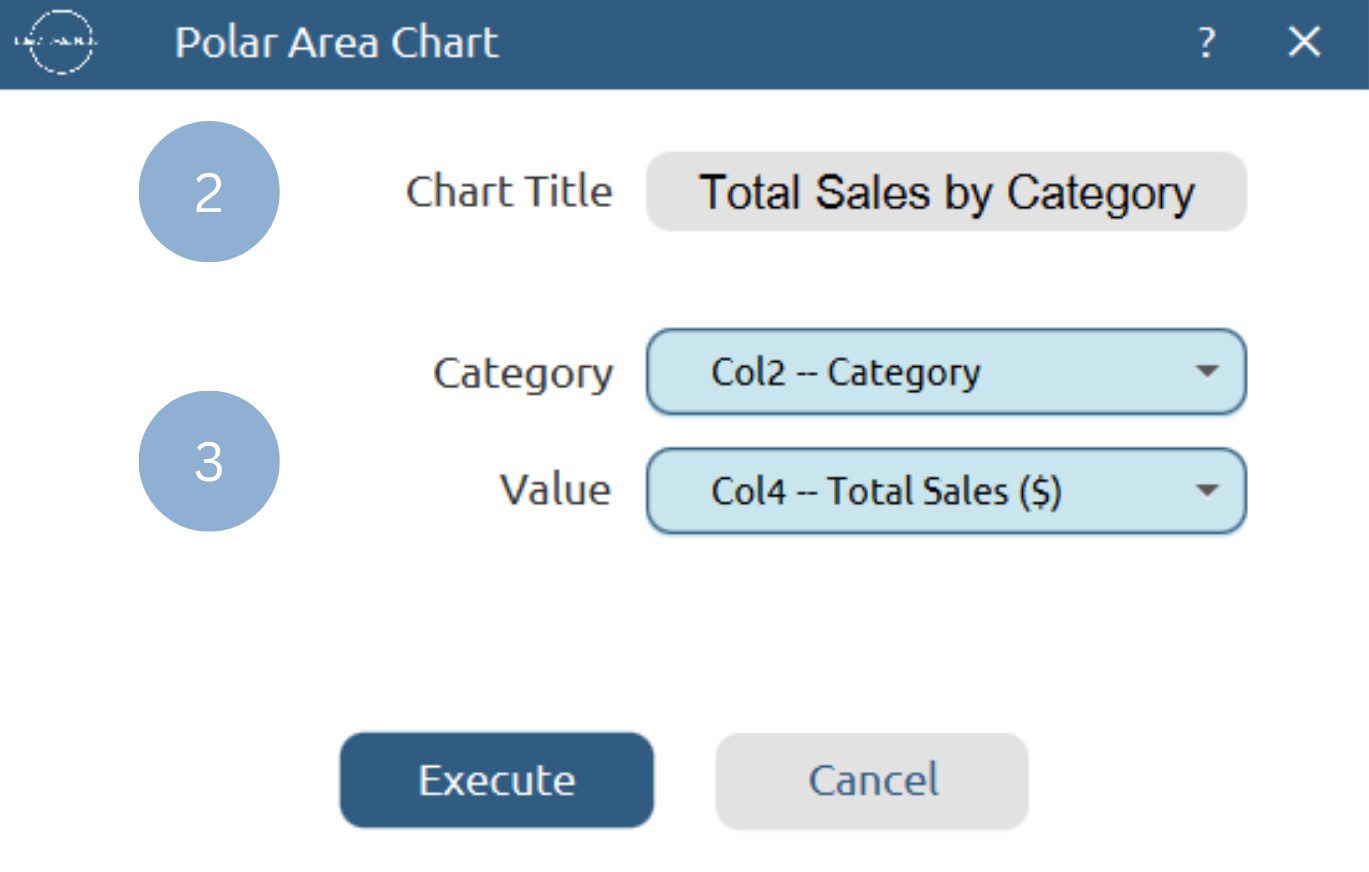Click the Chart Title label
The width and height of the screenshot is (1369, 872).
point(509,192)
